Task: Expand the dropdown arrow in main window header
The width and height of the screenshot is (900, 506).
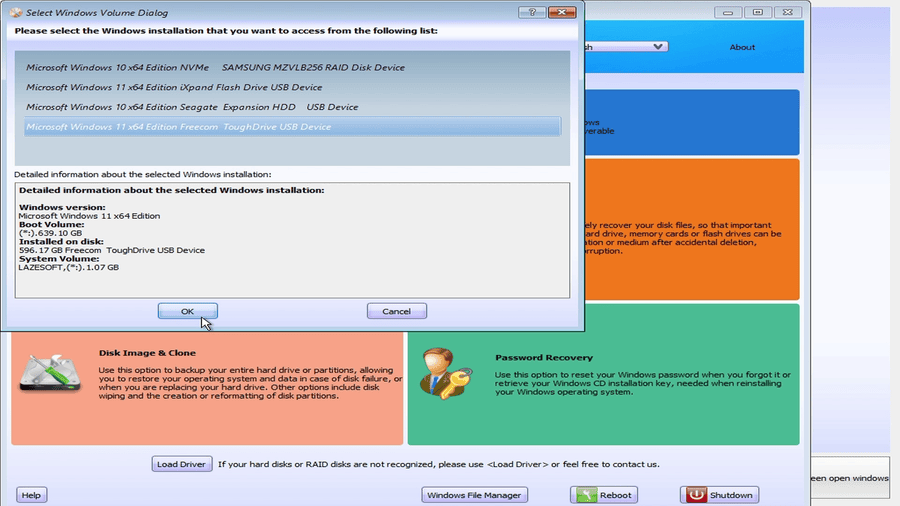Action: 658,46
